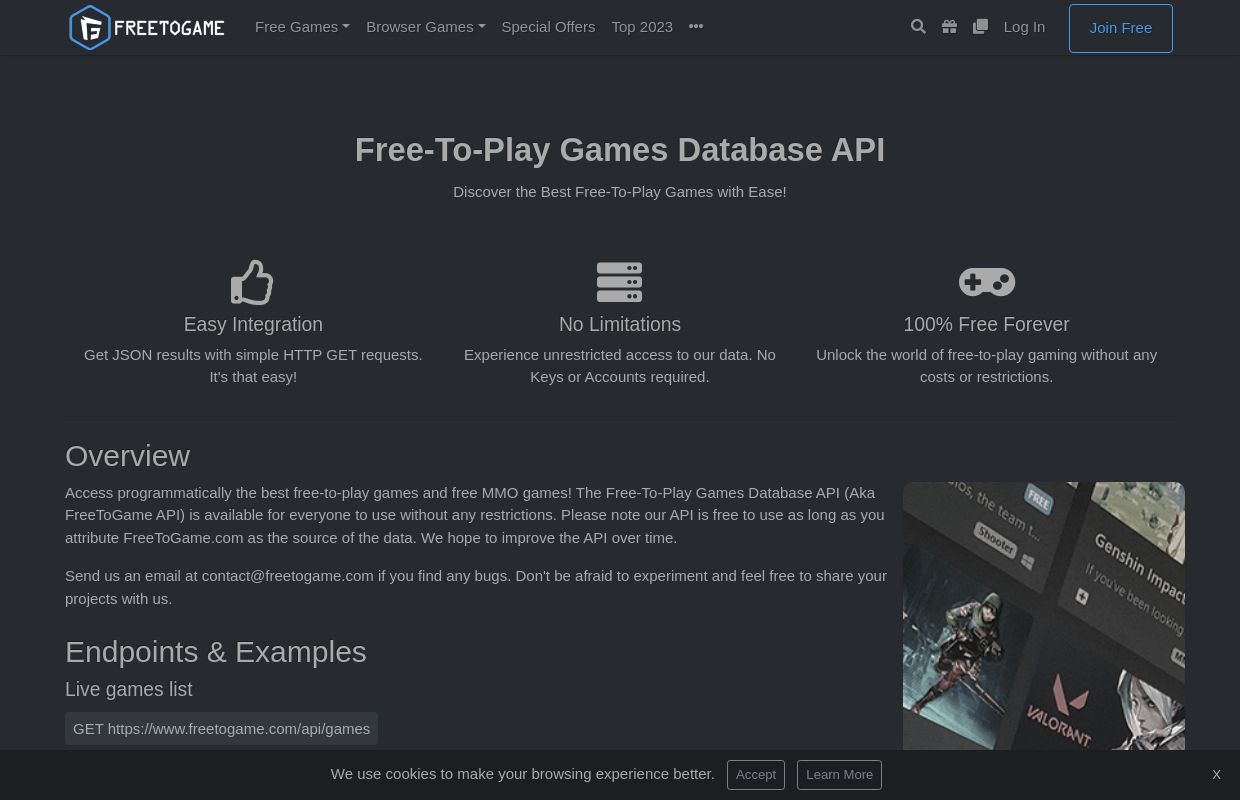Open the giveaways gift icon
This screenshot has height=800, width=1240.
tap(949, 27)
